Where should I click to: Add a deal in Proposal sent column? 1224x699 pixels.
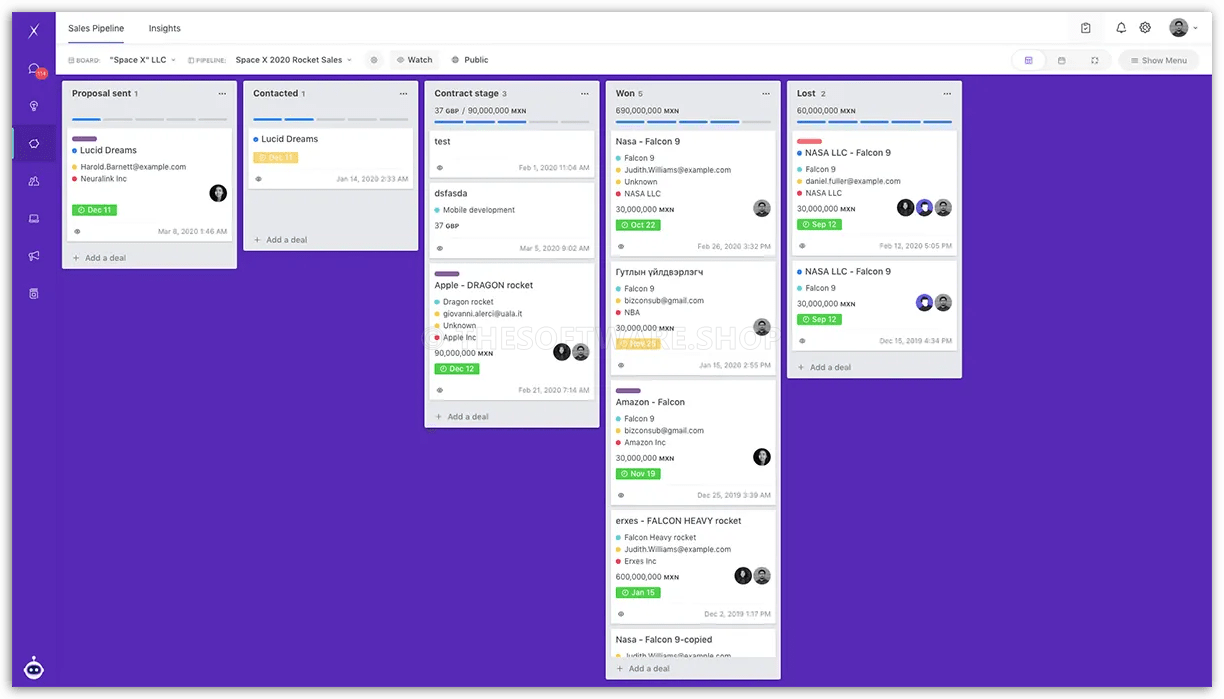click(x=100, y=258)
